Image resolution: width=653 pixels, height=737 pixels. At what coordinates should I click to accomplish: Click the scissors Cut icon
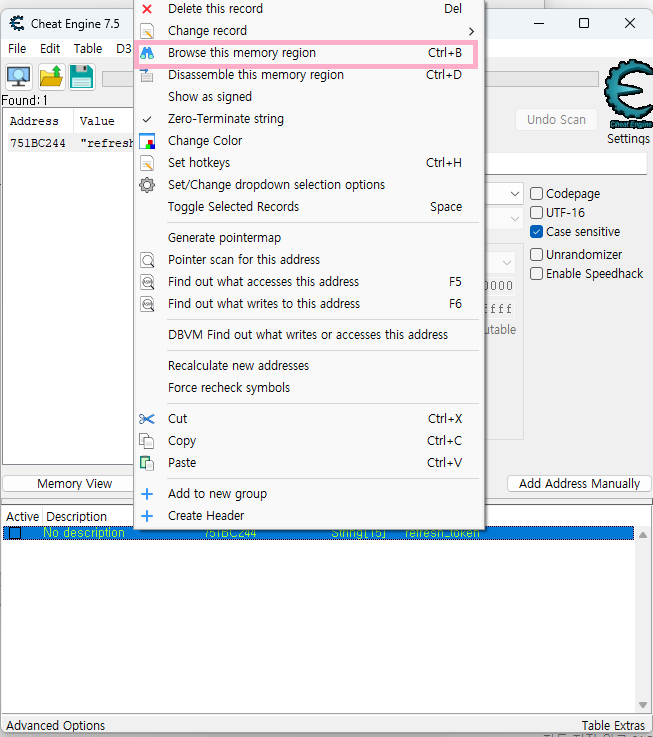pos(147,419)
